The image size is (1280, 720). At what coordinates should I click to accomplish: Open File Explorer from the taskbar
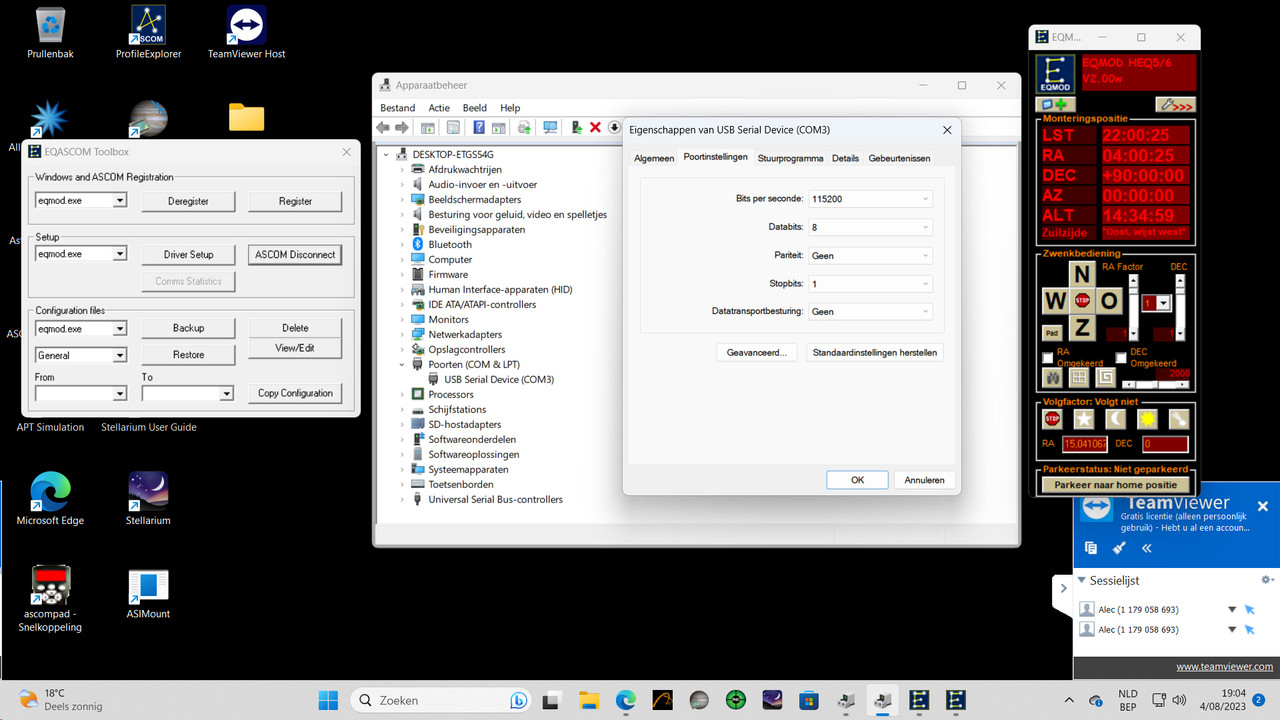(x=588, y=700)
